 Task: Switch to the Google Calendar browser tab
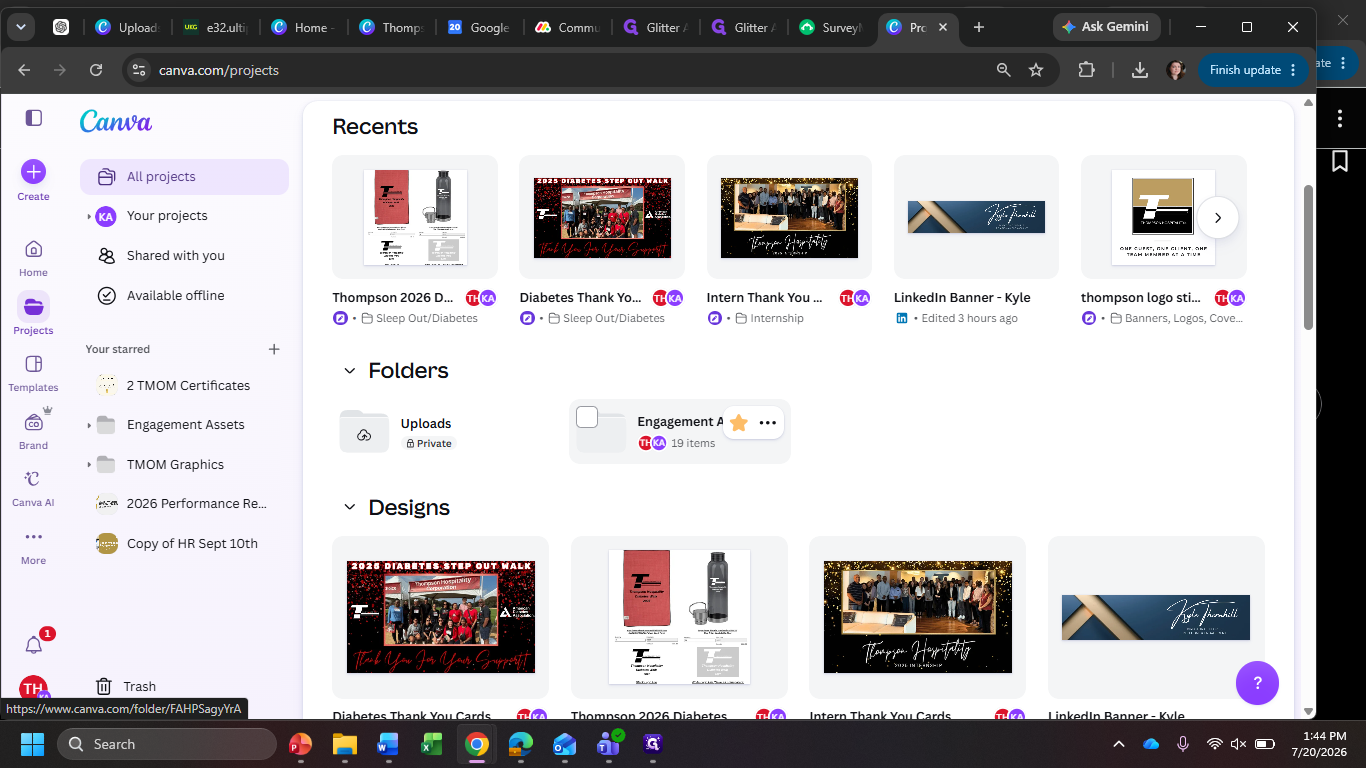click(x=477, y=27)
